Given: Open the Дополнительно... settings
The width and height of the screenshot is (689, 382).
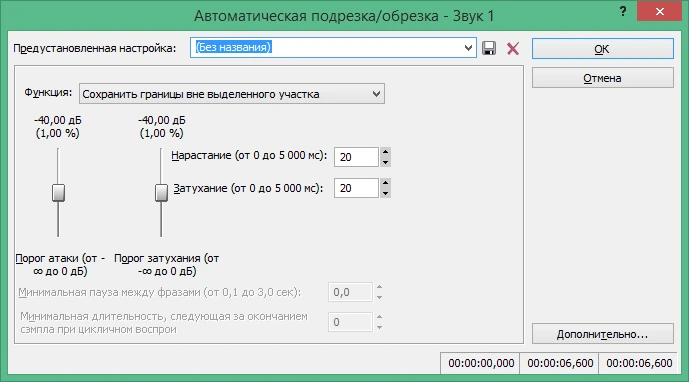Looking at the screenshot, I should (602, 334).
